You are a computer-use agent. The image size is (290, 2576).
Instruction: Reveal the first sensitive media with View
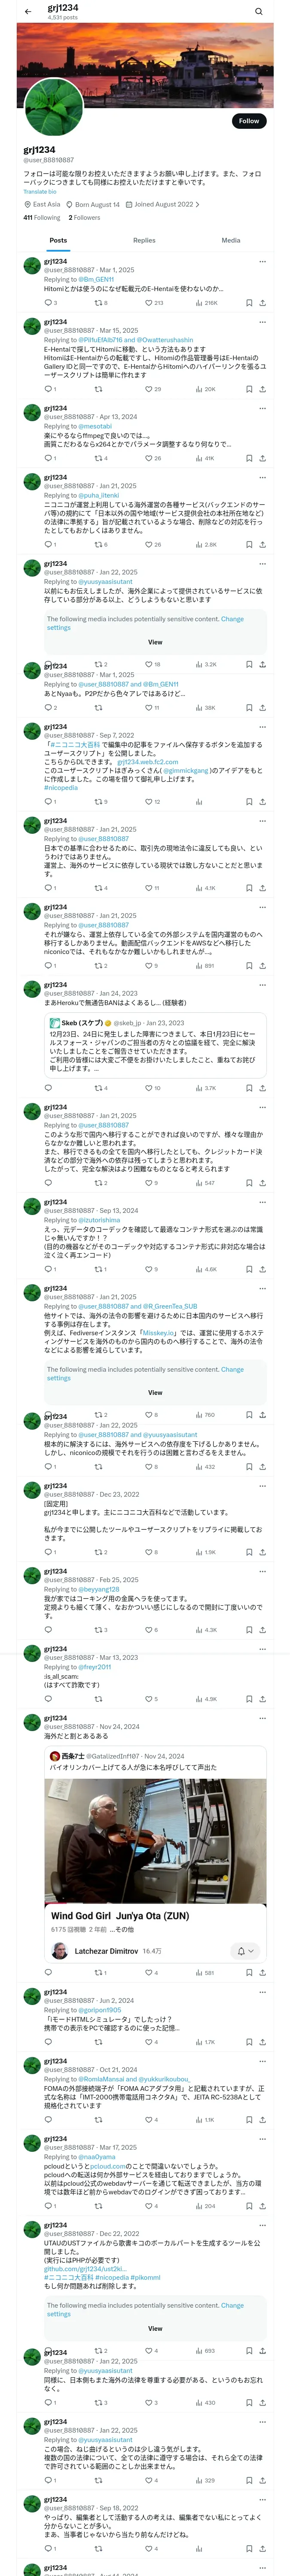155,642
